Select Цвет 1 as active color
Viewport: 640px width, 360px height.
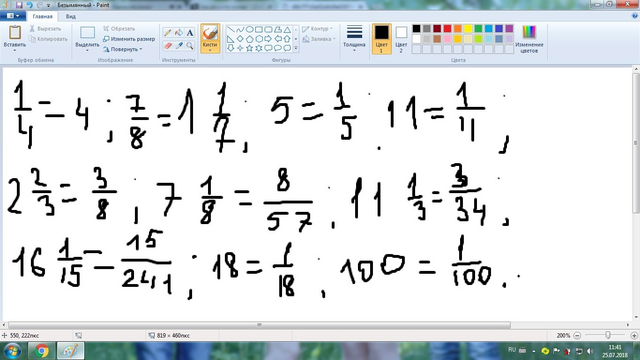point(382,39)
